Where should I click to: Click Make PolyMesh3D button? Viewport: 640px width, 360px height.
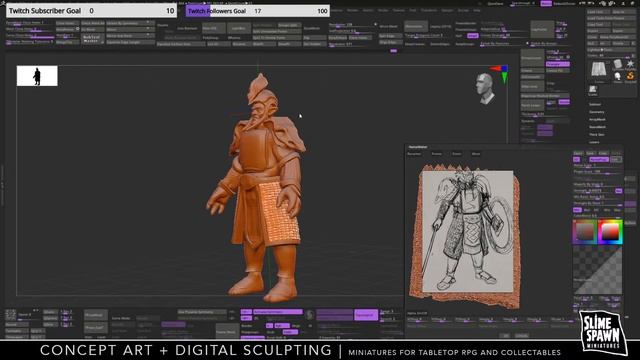(x=618, y=37)
